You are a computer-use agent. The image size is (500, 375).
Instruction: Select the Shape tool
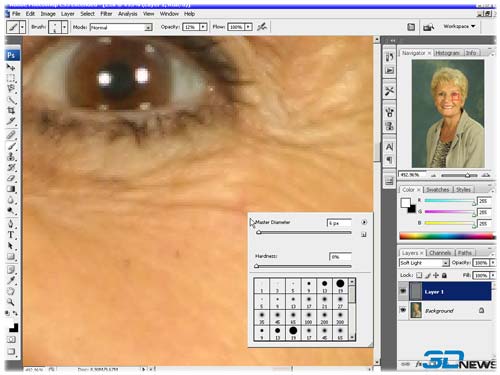pyautogui.click(x=11, y=257)
